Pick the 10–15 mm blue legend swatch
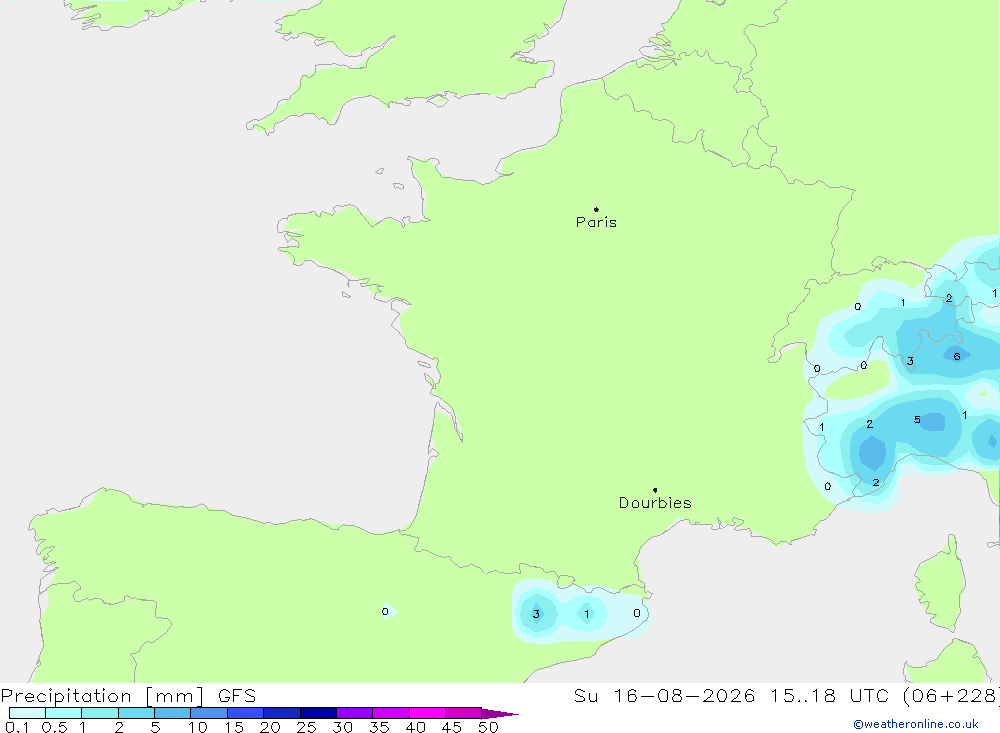The image size is (1000, 733). [x=209, y=713]
